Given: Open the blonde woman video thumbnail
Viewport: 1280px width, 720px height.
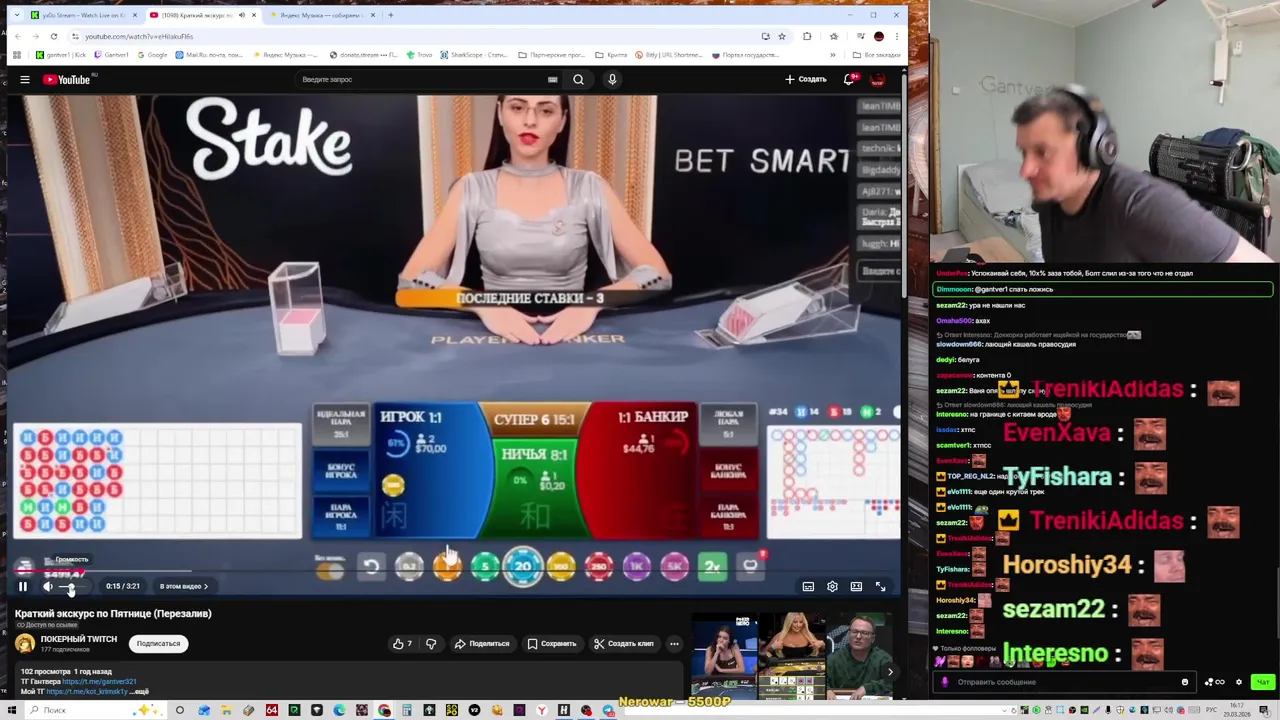Looking at the screenshot, I should click(x=791, y=655).
